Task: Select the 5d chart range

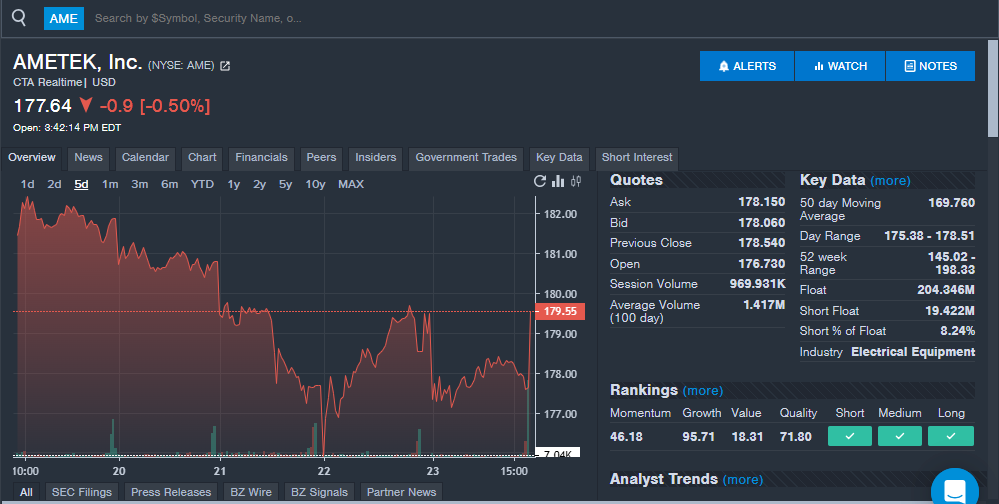Action: pyautogui.click(x=81, y=184)
